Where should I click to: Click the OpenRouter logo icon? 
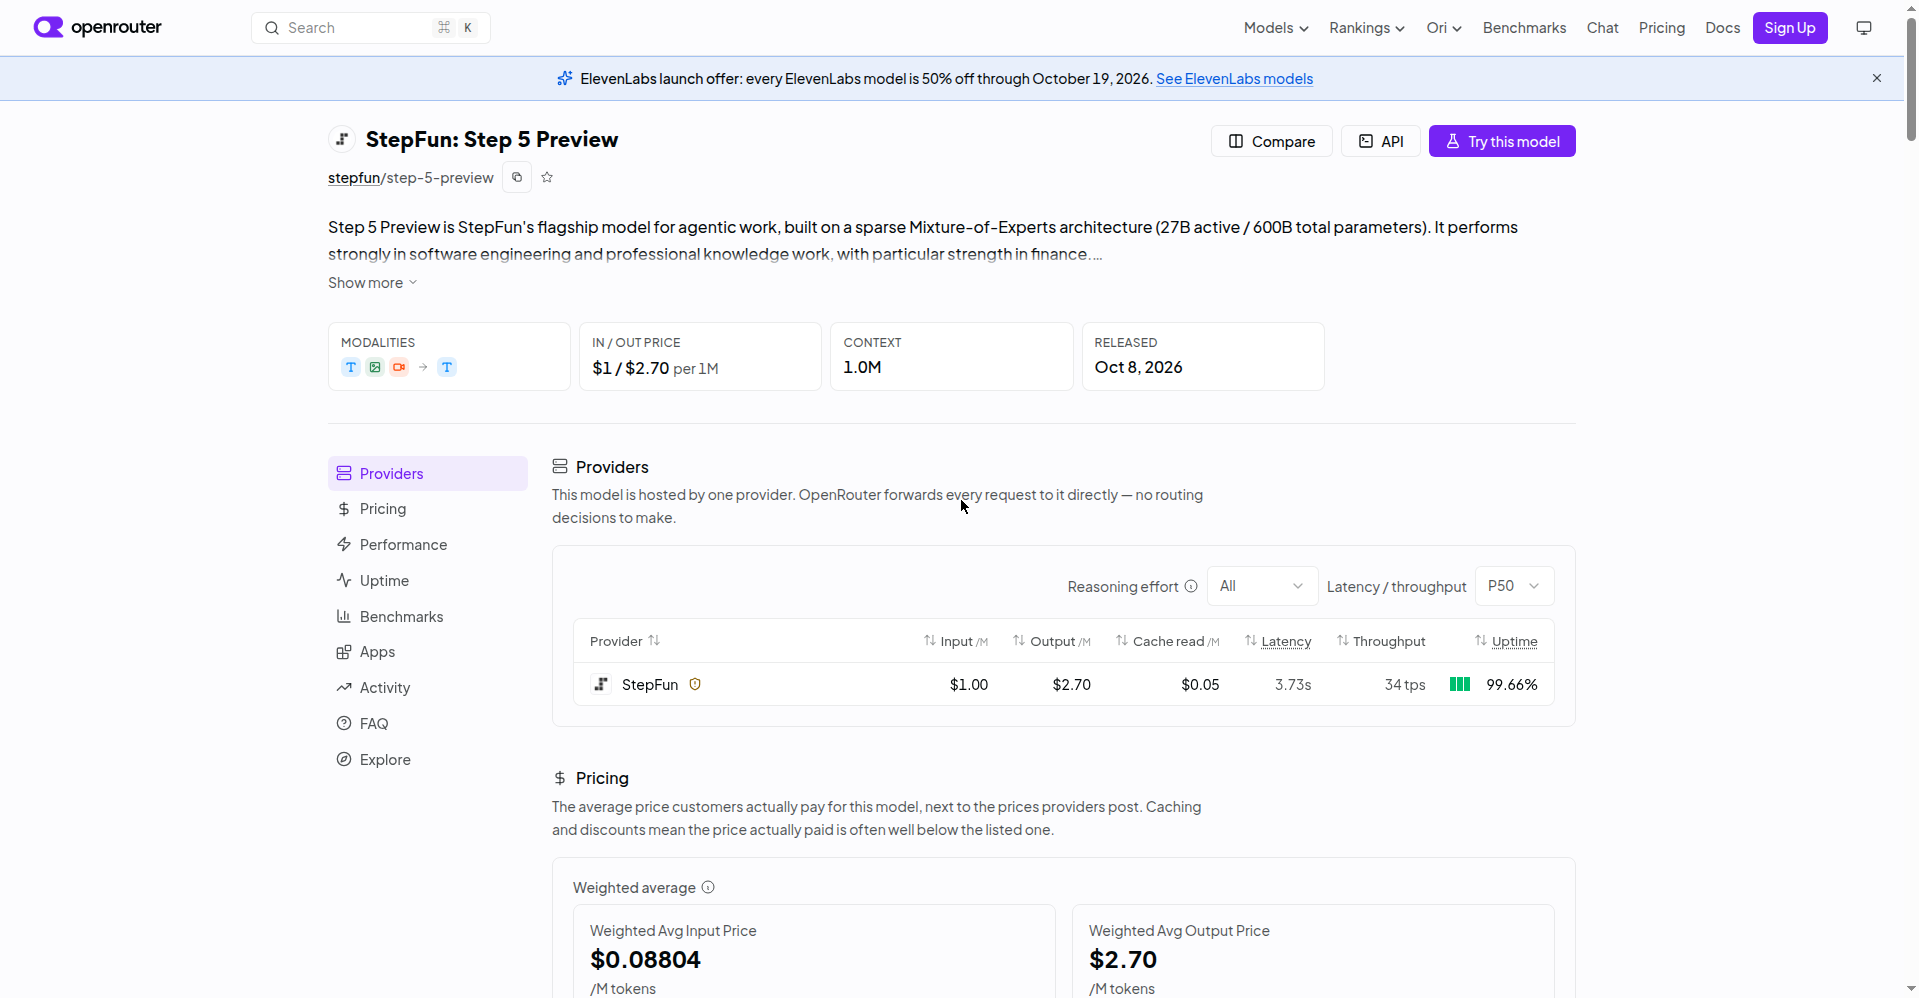pyautogui.click(x=48, y=27)
